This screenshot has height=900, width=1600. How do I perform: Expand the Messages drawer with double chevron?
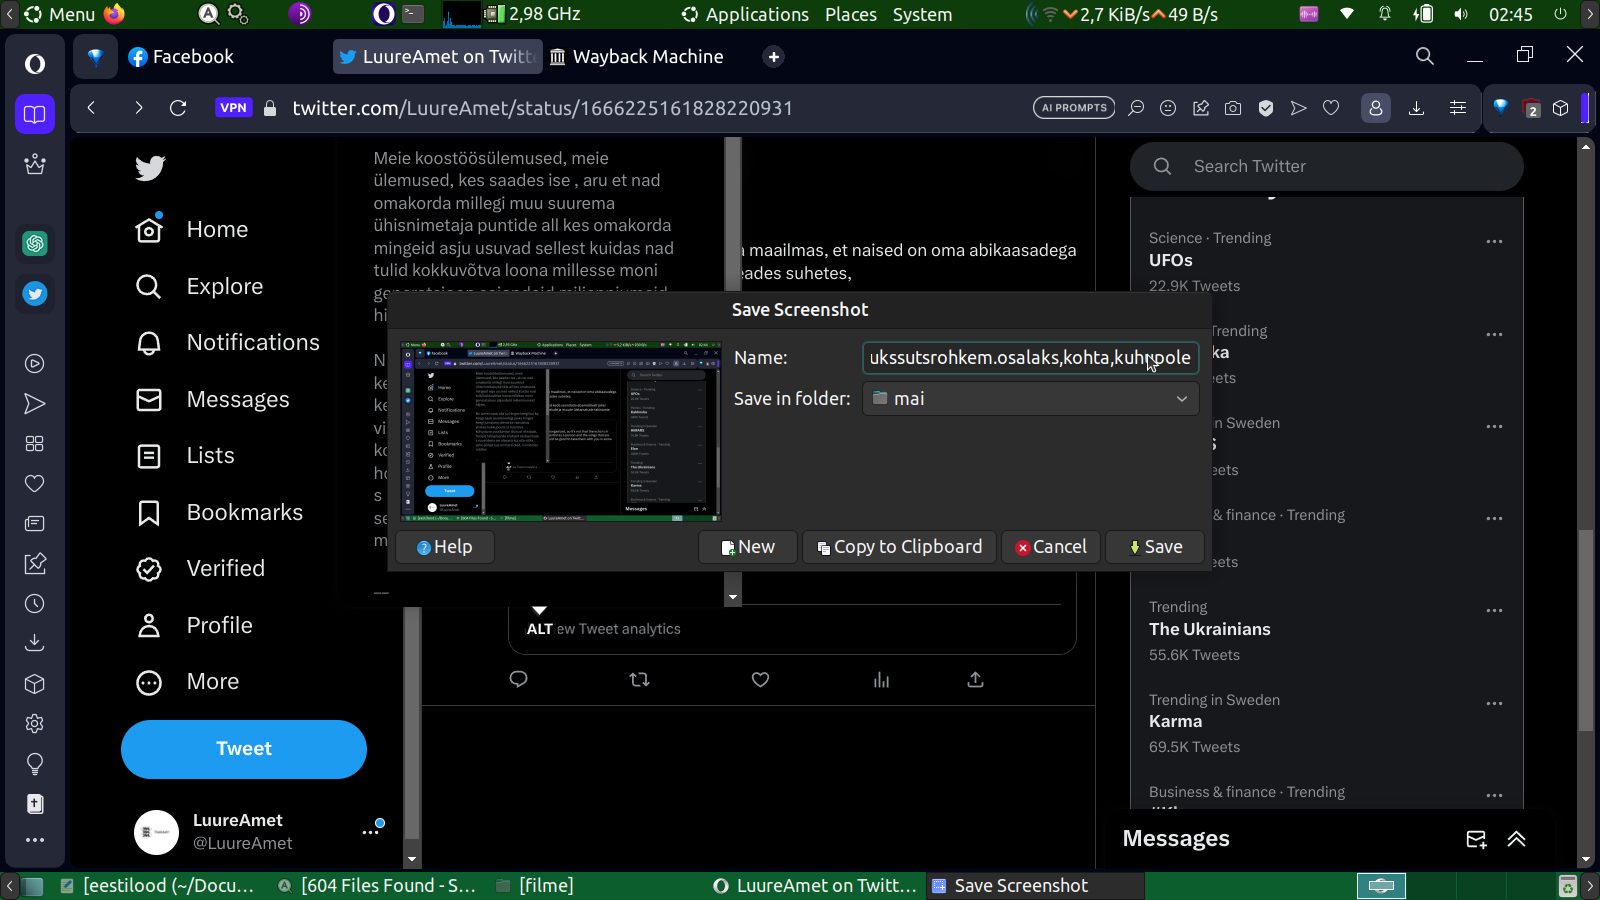click(x=1516, y=839)
